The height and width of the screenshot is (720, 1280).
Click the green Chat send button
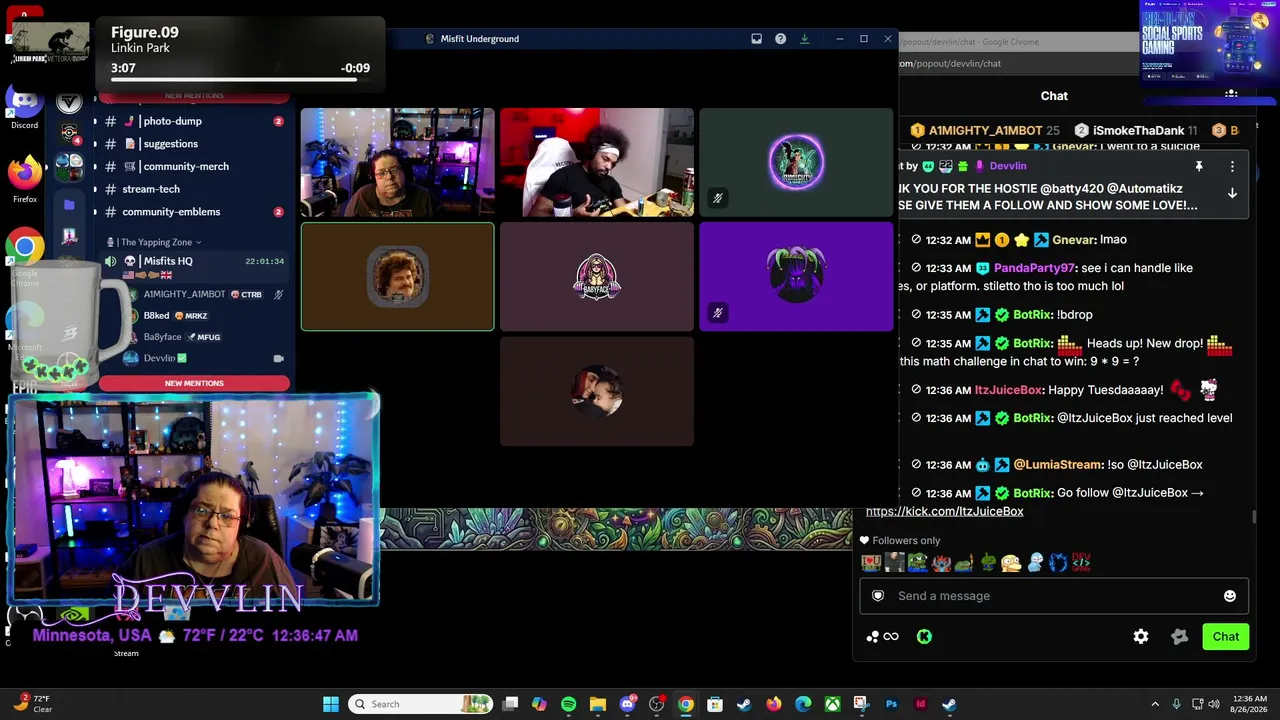pos(1226,637)
